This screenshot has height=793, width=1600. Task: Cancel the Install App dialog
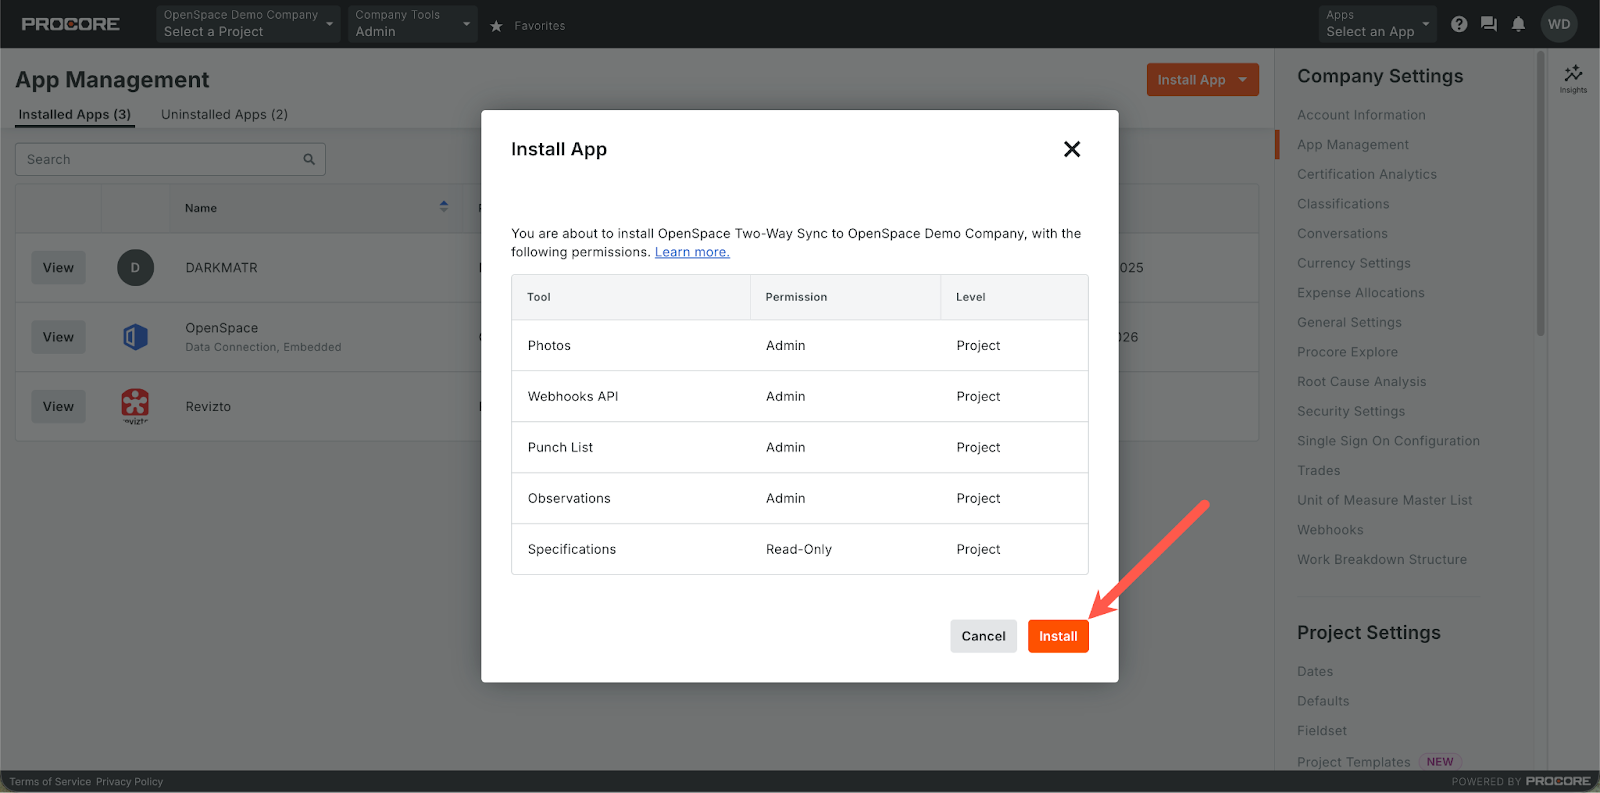983,636
